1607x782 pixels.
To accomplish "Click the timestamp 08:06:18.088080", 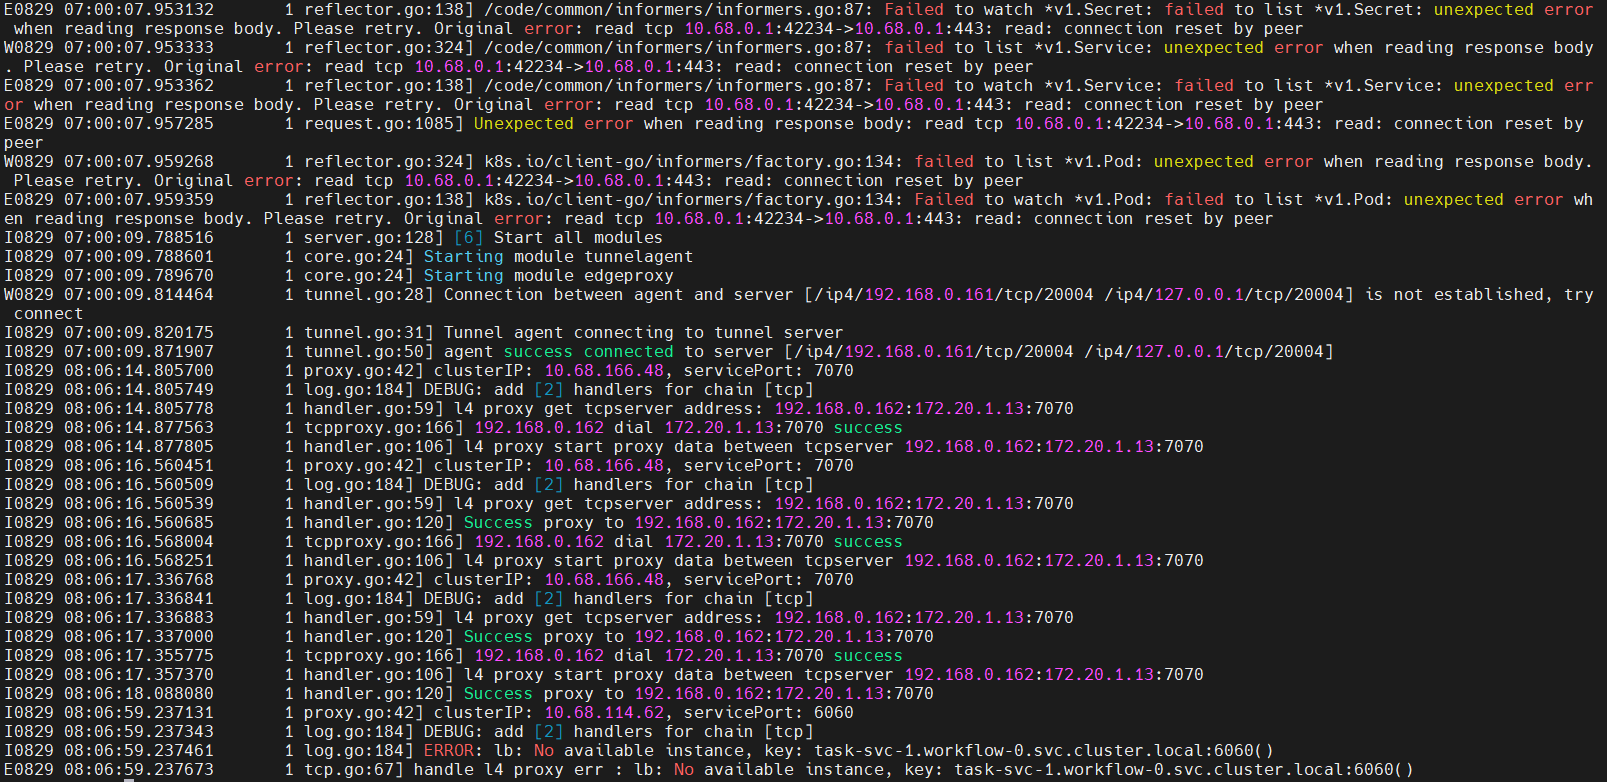I will 139,694.
